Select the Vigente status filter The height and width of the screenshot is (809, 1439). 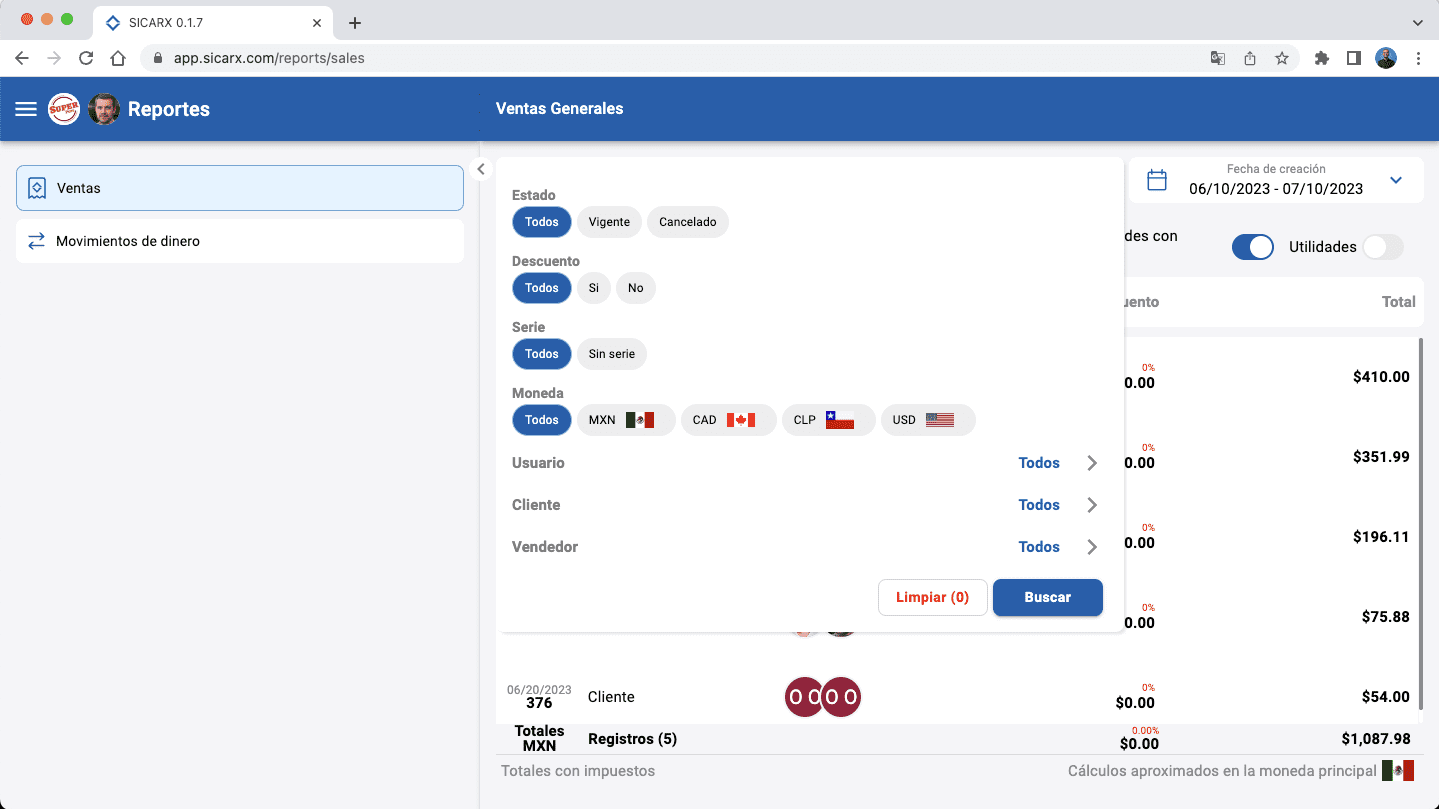pos(609,222)
